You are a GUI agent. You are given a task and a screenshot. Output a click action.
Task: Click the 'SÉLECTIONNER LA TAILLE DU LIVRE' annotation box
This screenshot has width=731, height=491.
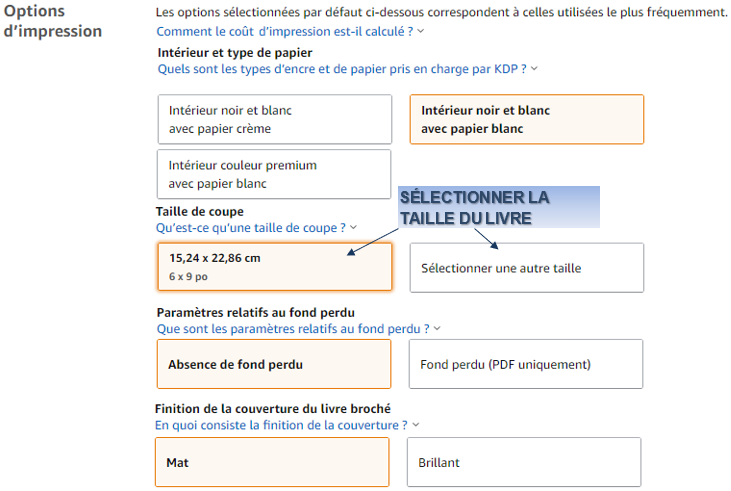click(x=499, y=207)
